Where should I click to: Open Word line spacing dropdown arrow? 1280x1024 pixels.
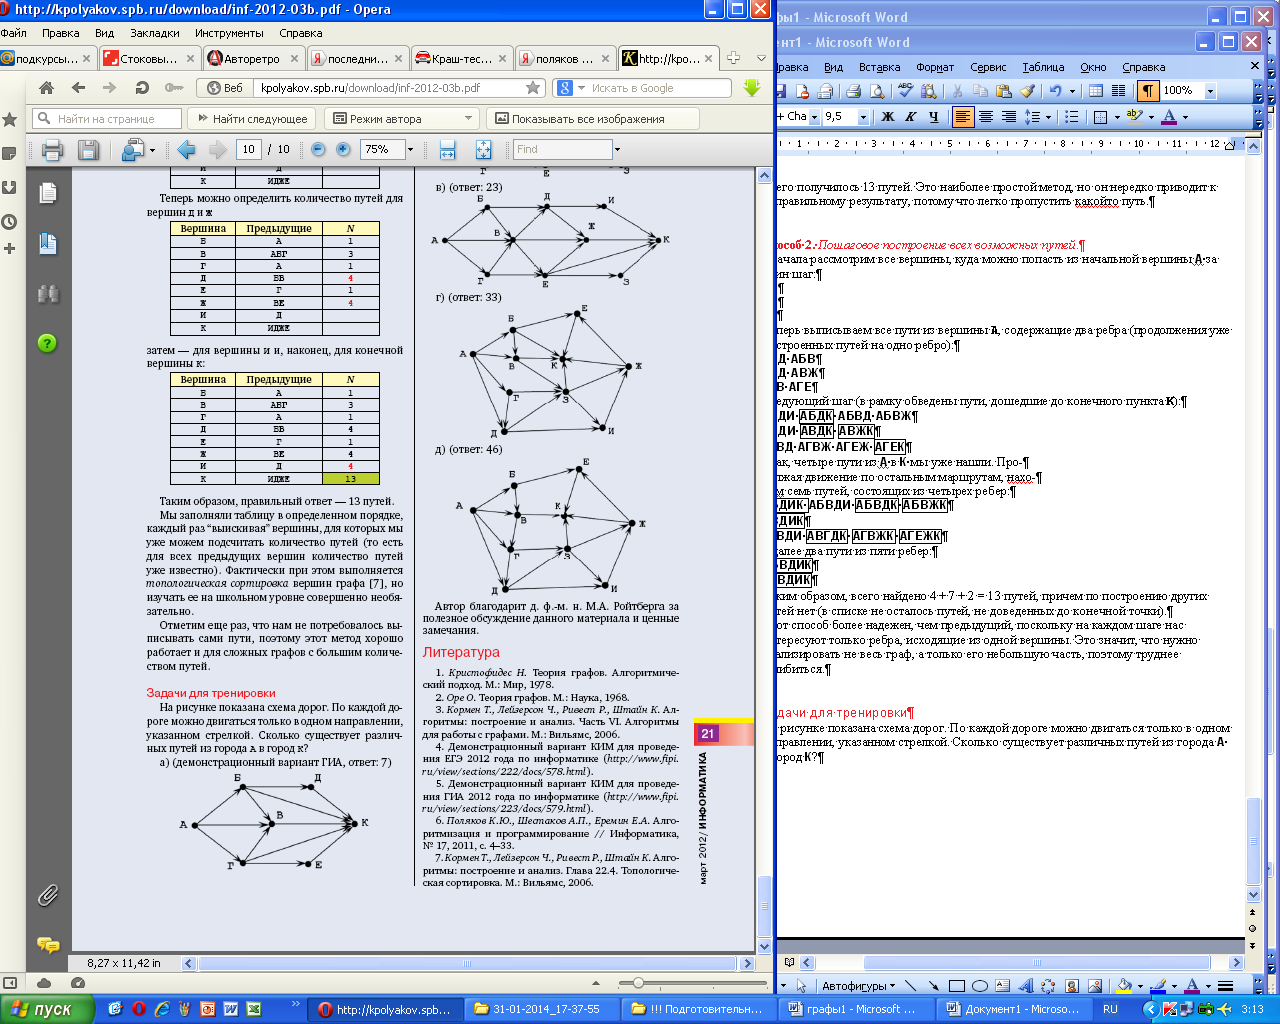[1048, 117]
